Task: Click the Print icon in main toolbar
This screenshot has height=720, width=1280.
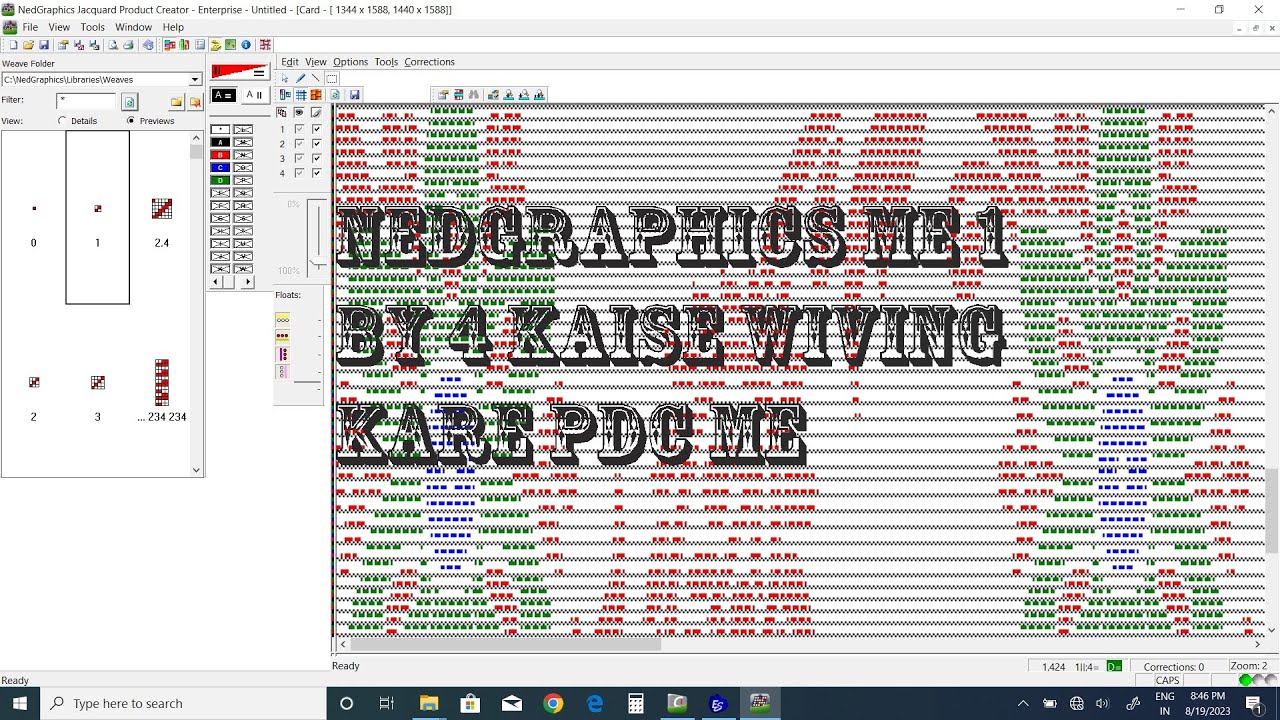Action: click(x=128, y=45)
